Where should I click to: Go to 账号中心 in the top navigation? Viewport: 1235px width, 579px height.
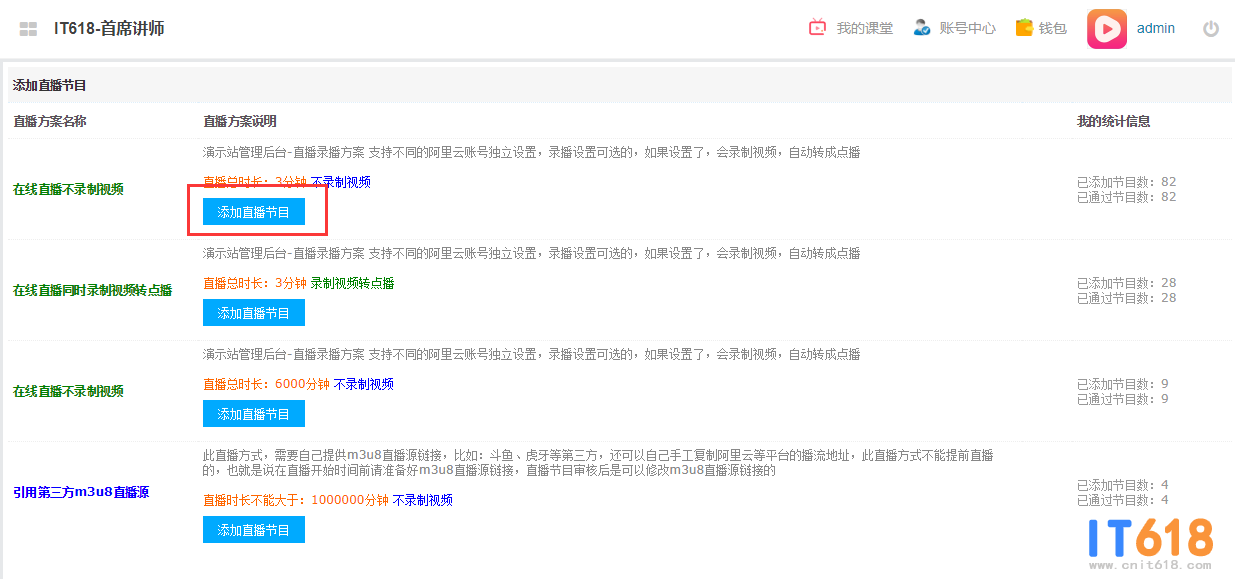pyautogui.click(x=967, y=29)
